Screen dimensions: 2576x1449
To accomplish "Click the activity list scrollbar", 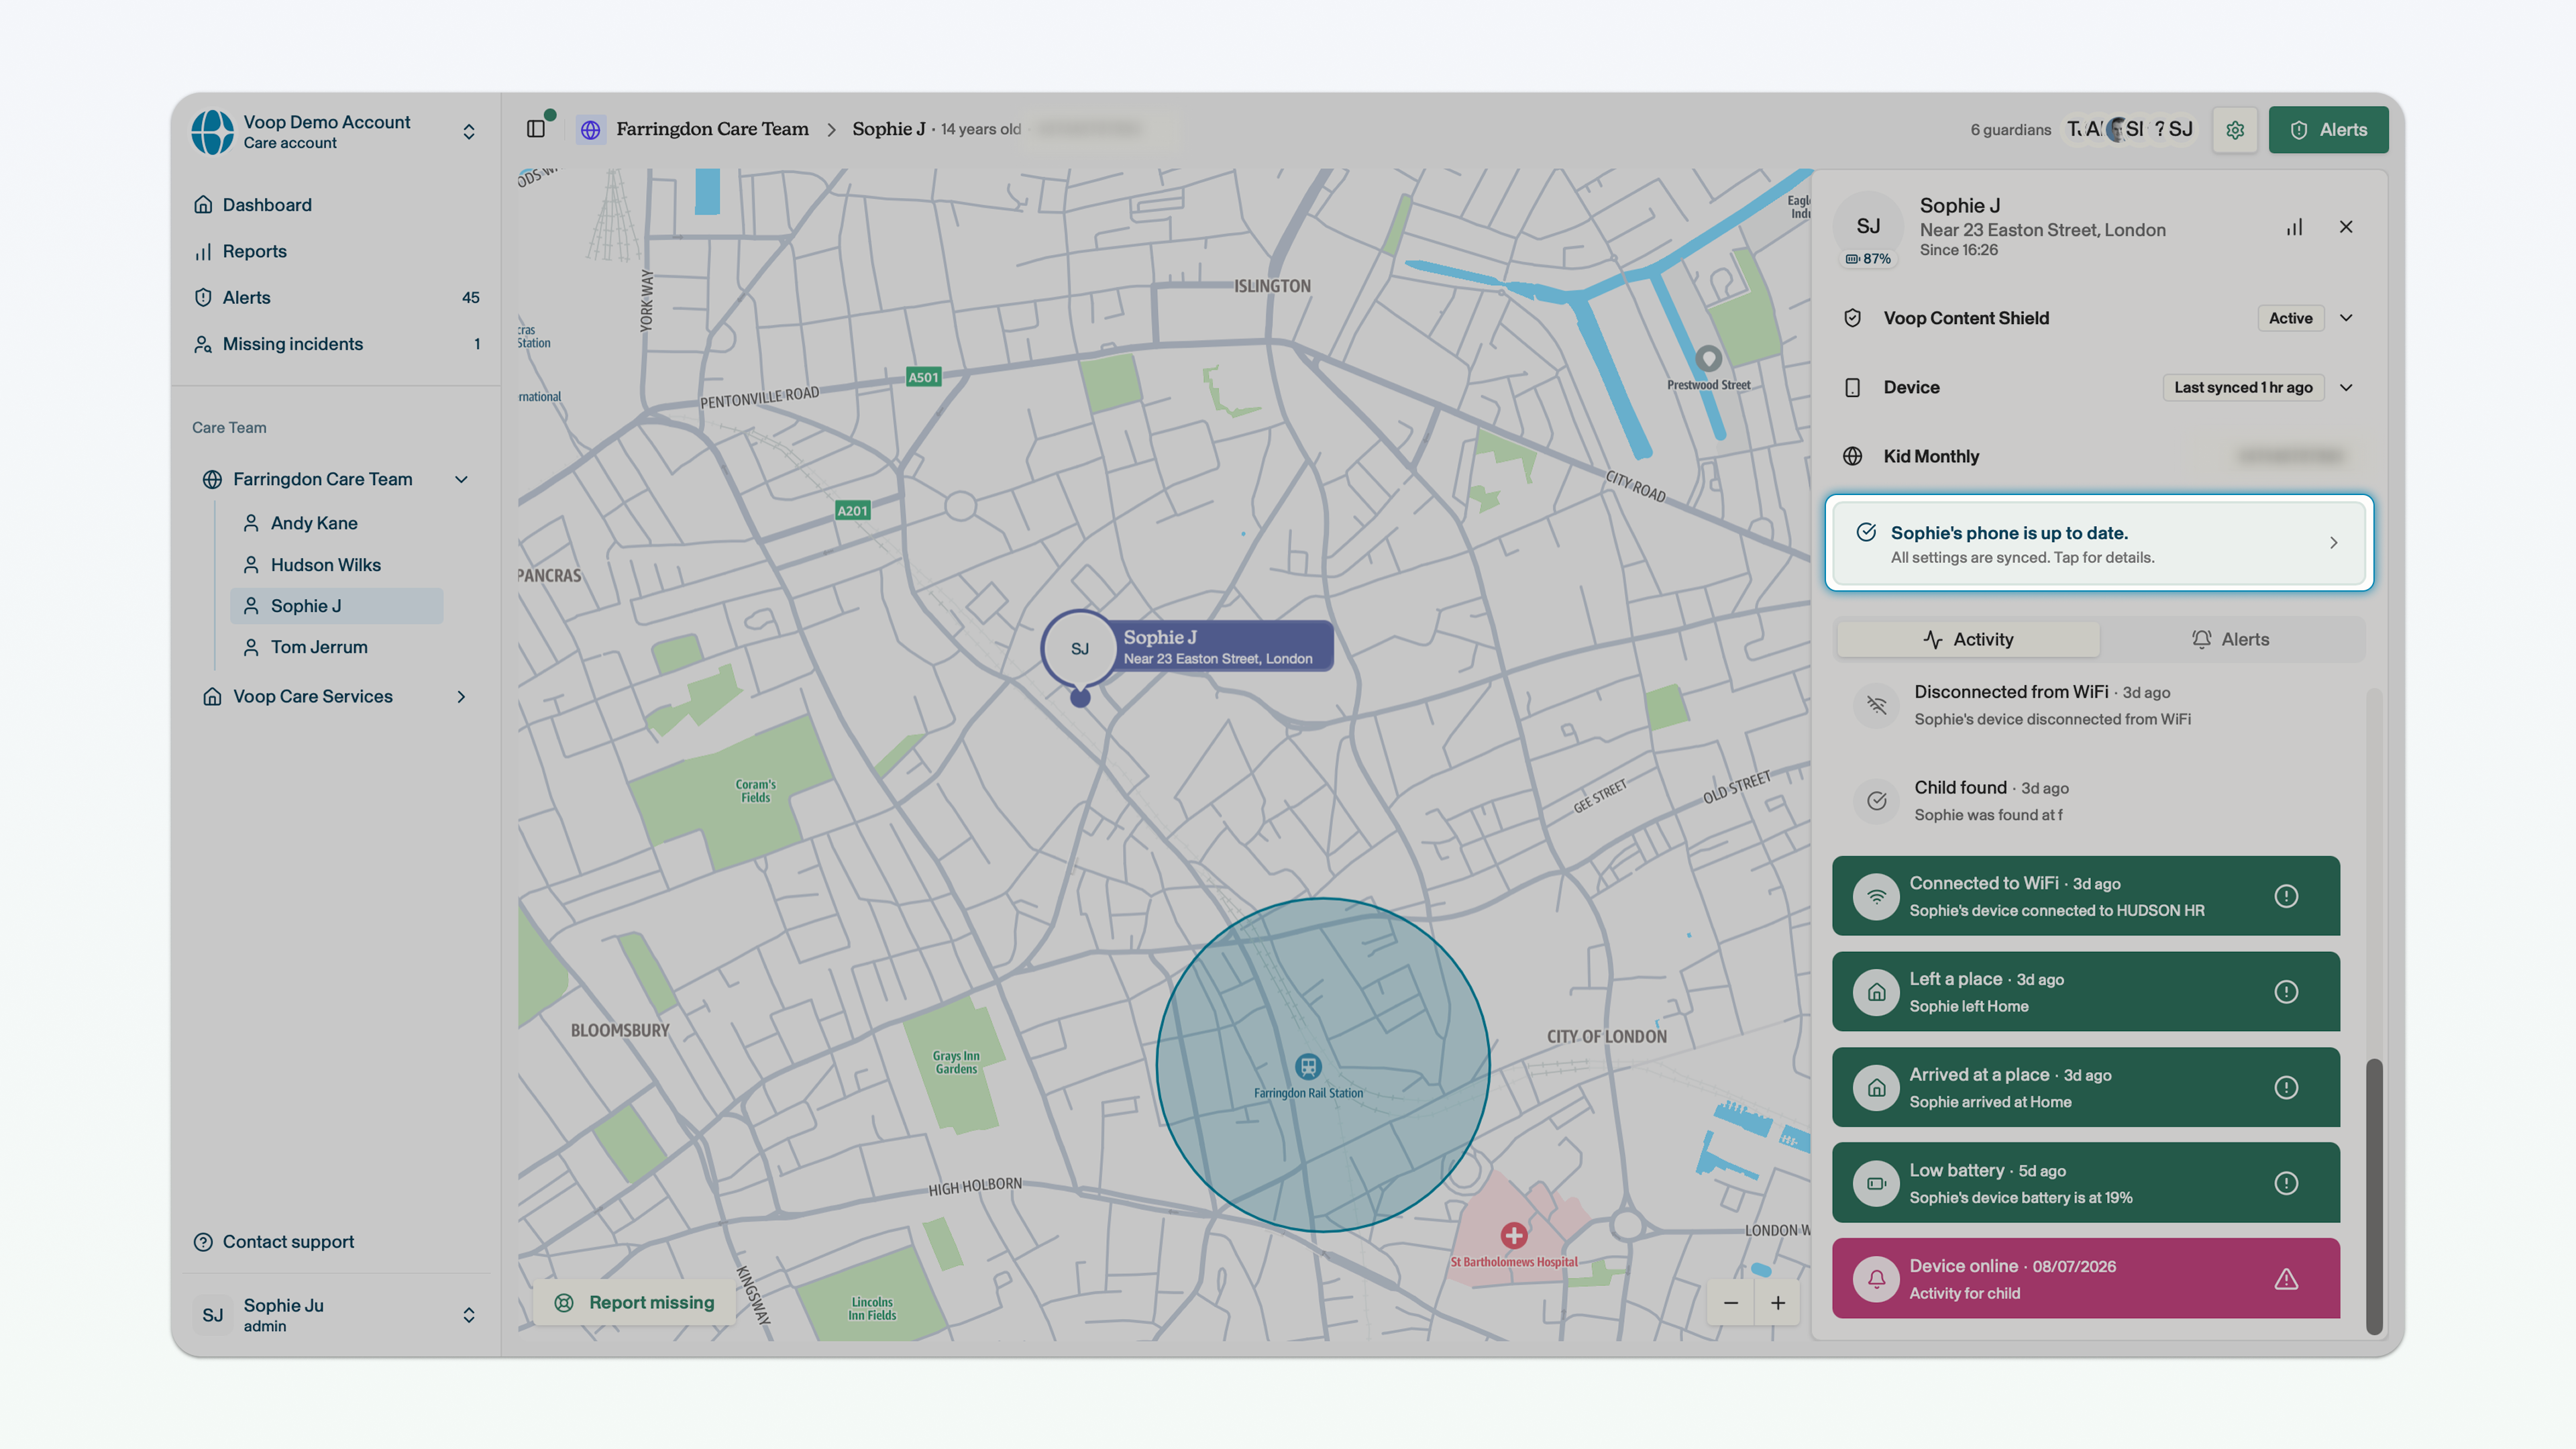I will pos(2374,1196).
